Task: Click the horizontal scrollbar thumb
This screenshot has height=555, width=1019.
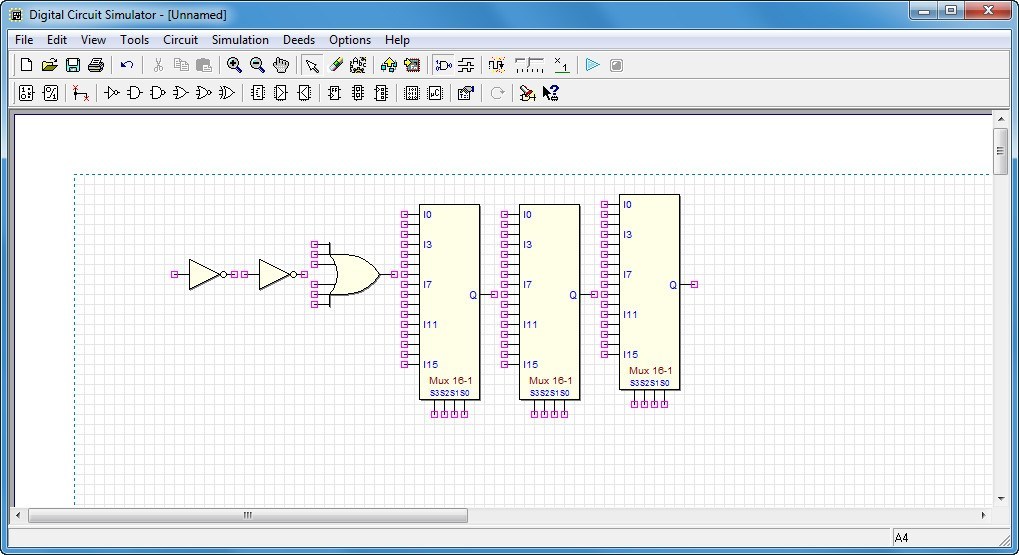Action: coord(248,515)
